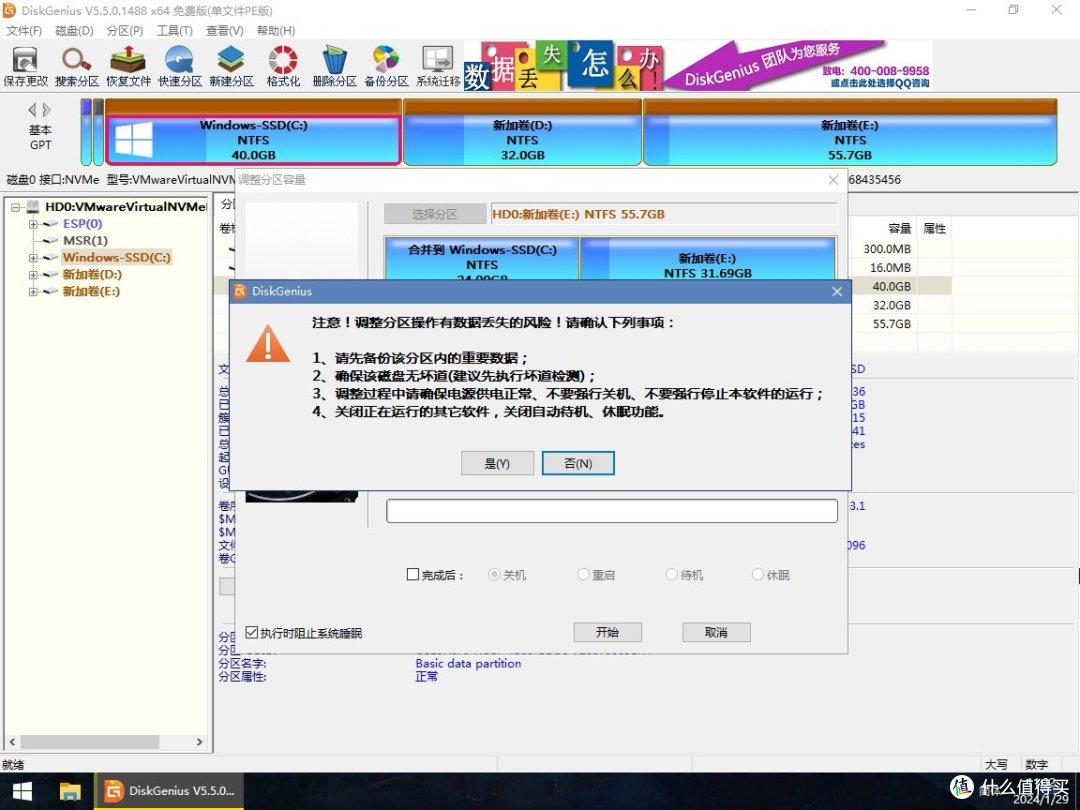Viewport: 1080px width, 810px height.
Task: Open the 搜索分区 search partition tool
Action: 76,67
